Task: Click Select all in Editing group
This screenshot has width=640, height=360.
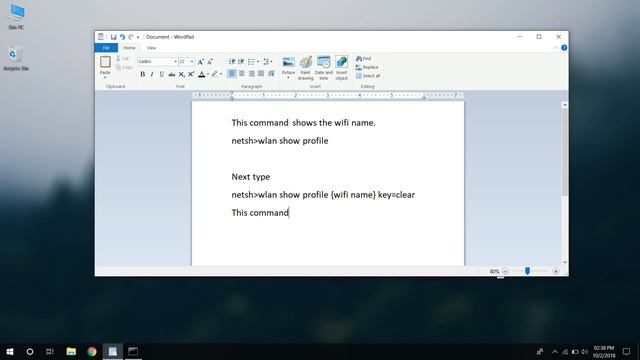Action: point(368,76)
